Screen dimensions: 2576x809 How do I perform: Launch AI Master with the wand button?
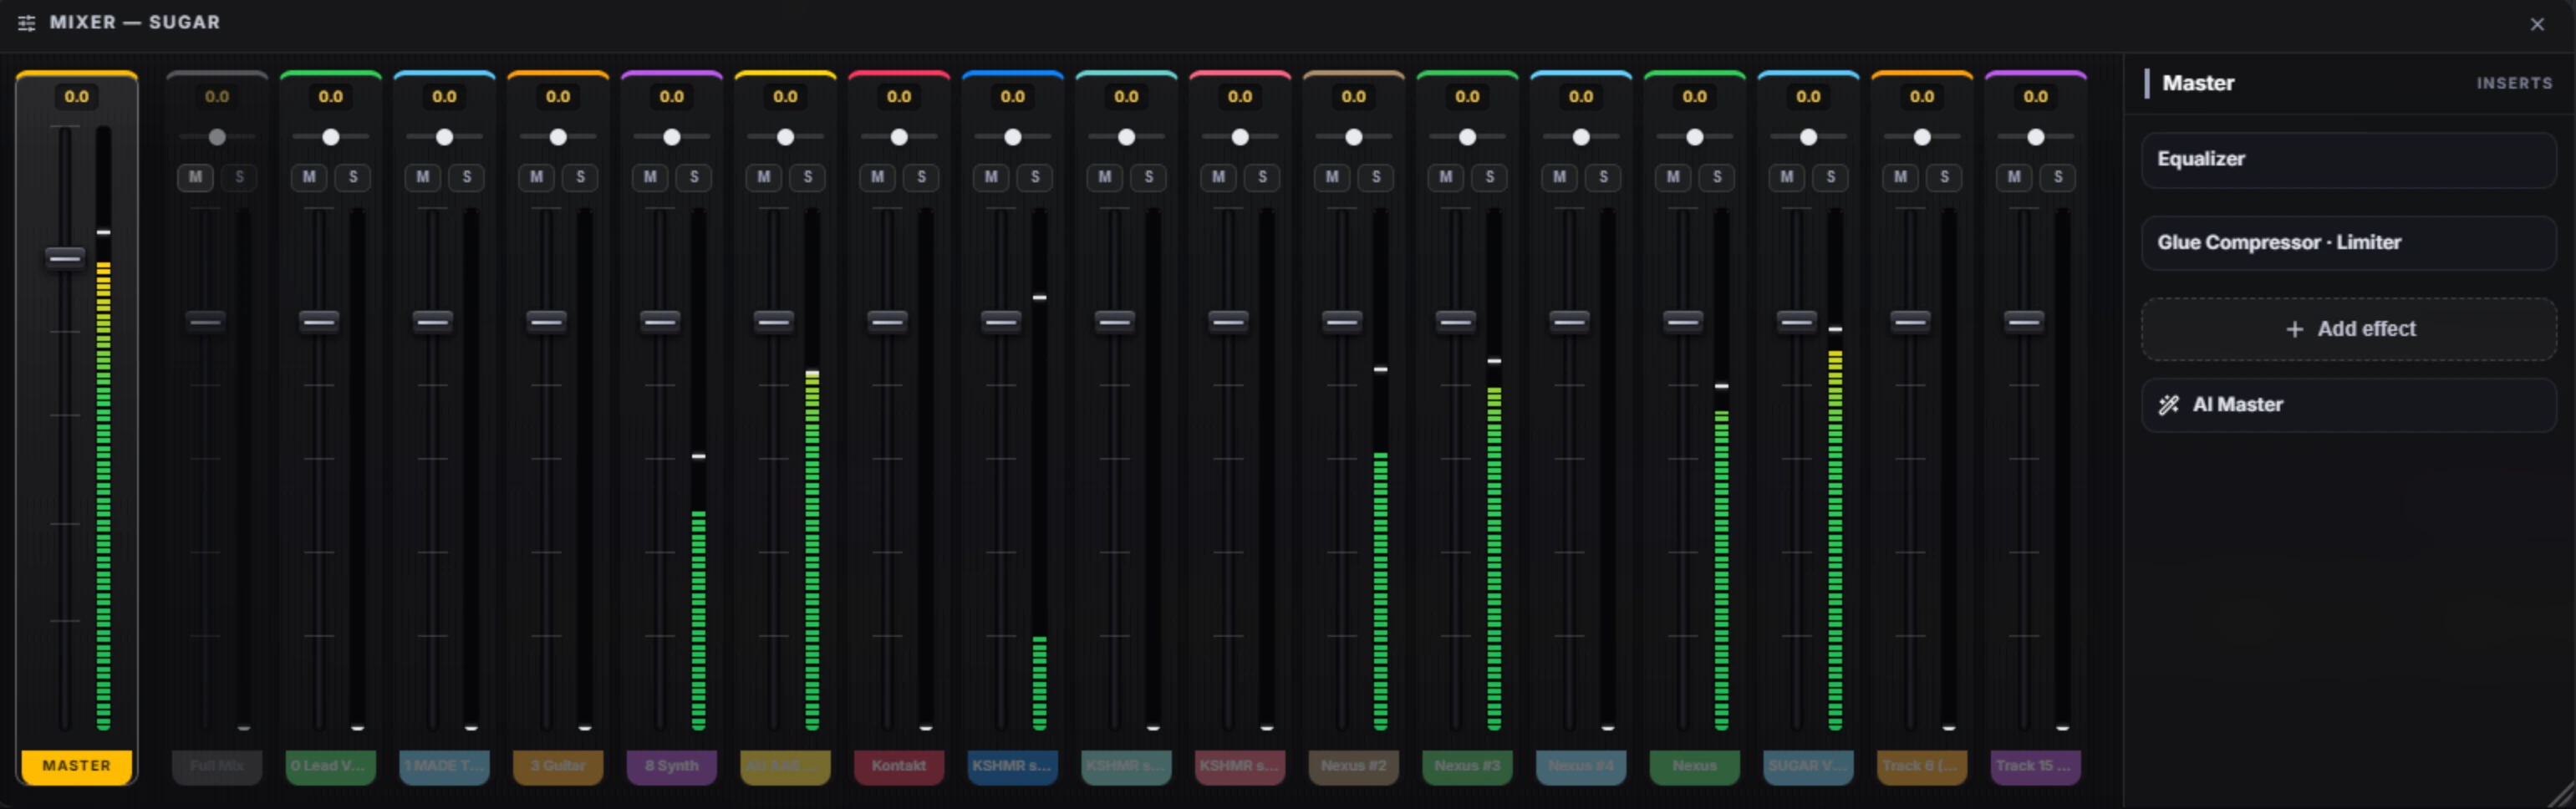pyautogui.click(x=2348, y=405)
